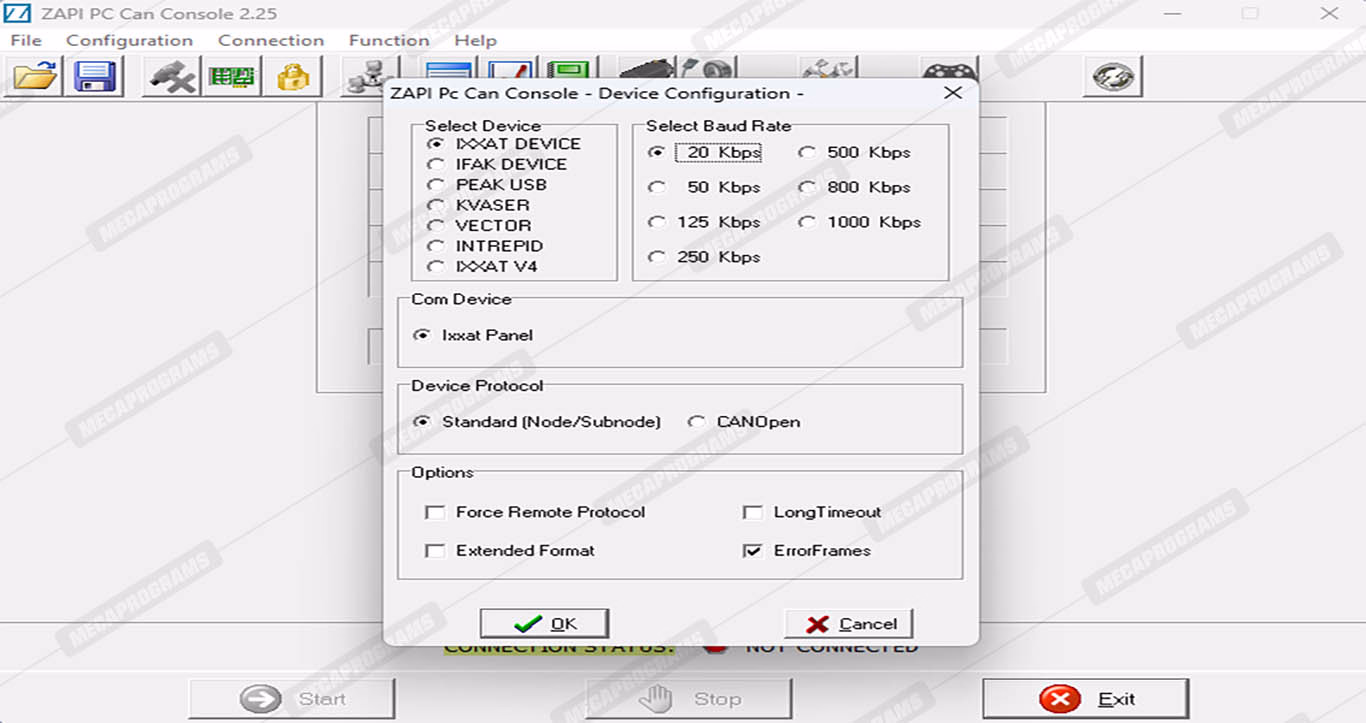Select Standard (Node/Subnode) protocol
This screenshot has width=1366, height=723.
click(538, 422)
